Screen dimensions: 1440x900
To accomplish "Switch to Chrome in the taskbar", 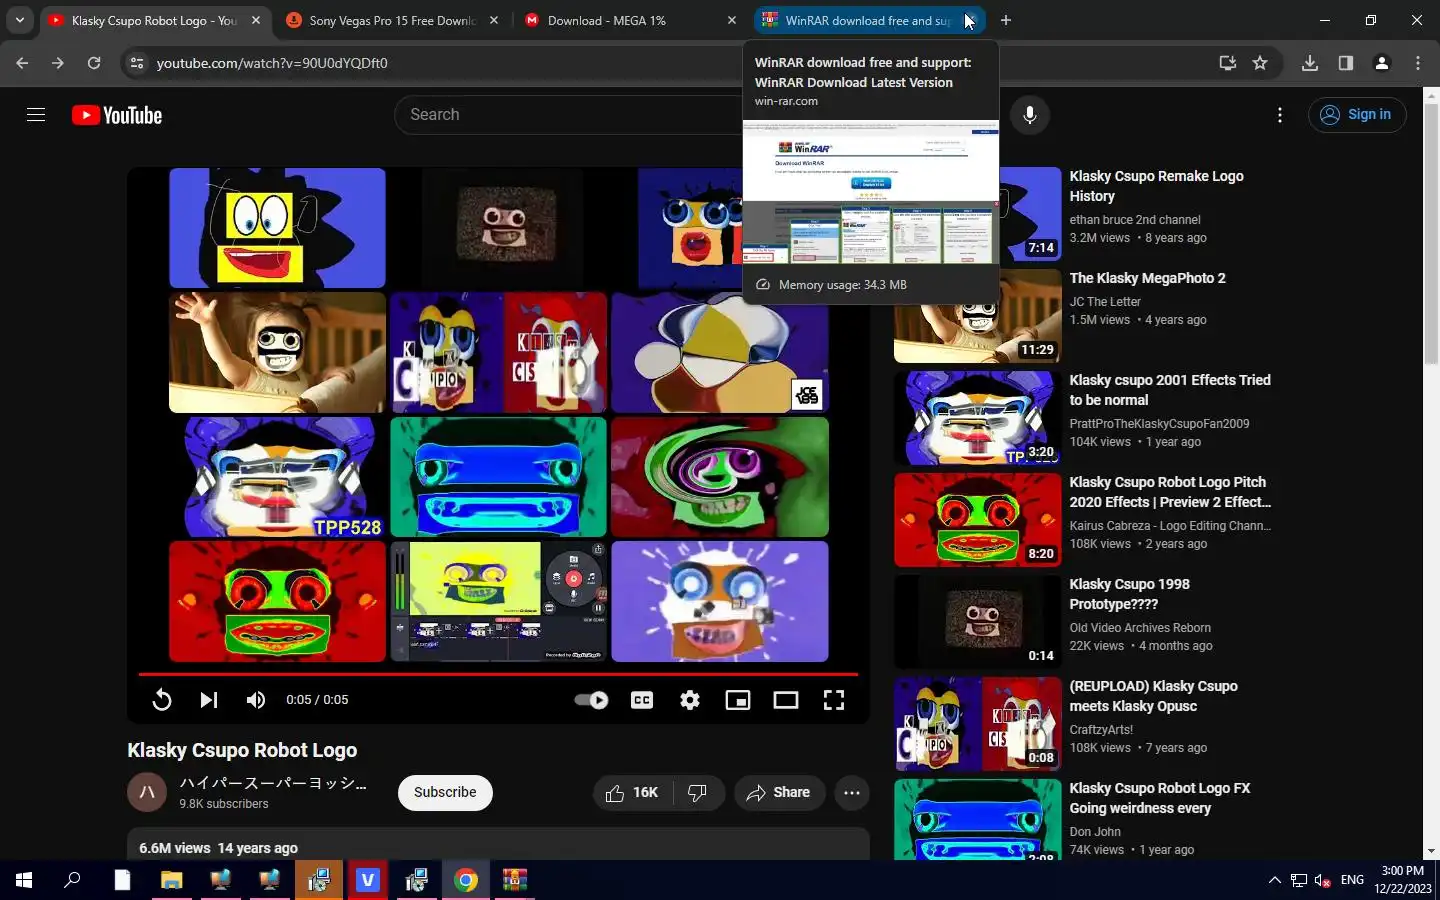I will (466, 880).
